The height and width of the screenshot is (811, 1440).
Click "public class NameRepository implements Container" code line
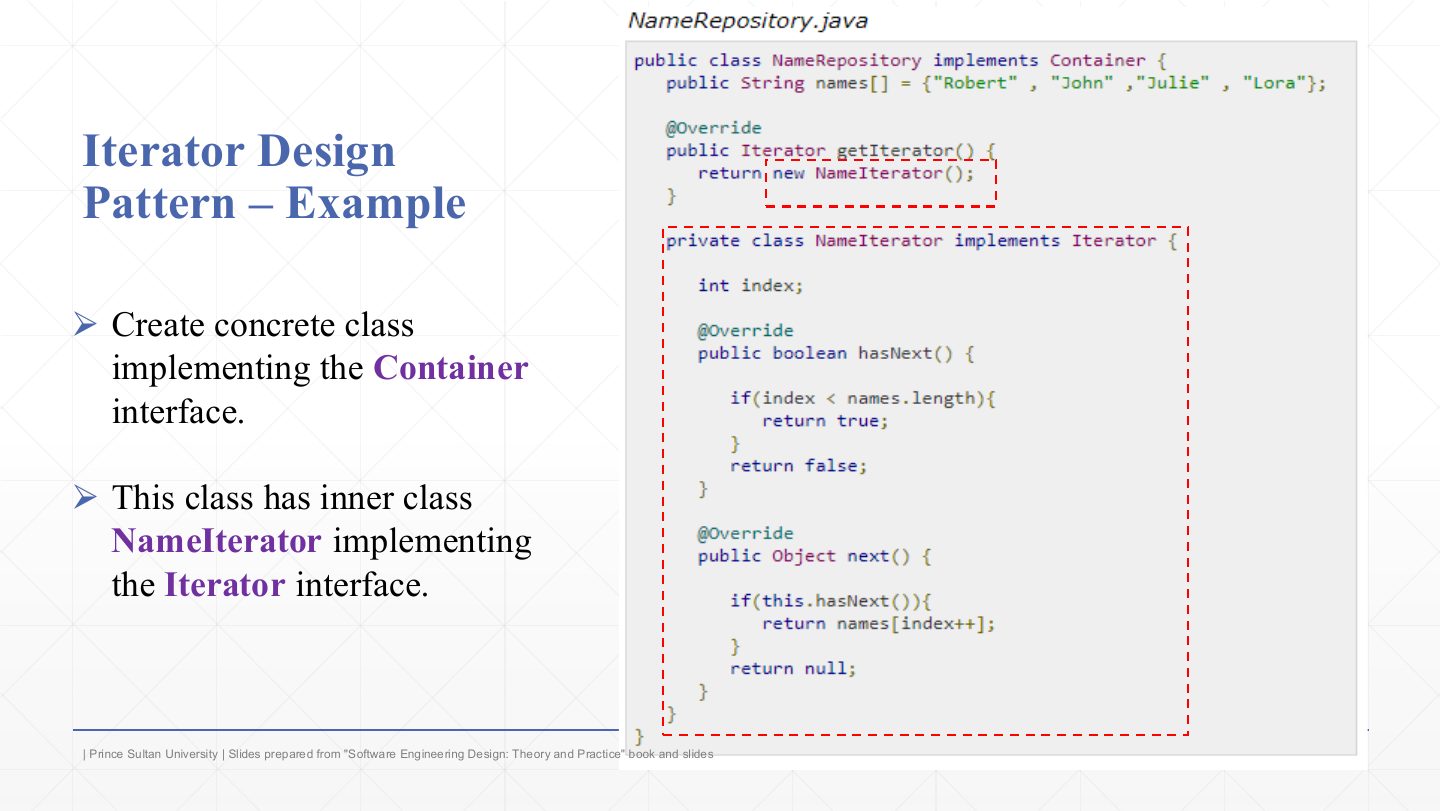(x=899, y=61)
